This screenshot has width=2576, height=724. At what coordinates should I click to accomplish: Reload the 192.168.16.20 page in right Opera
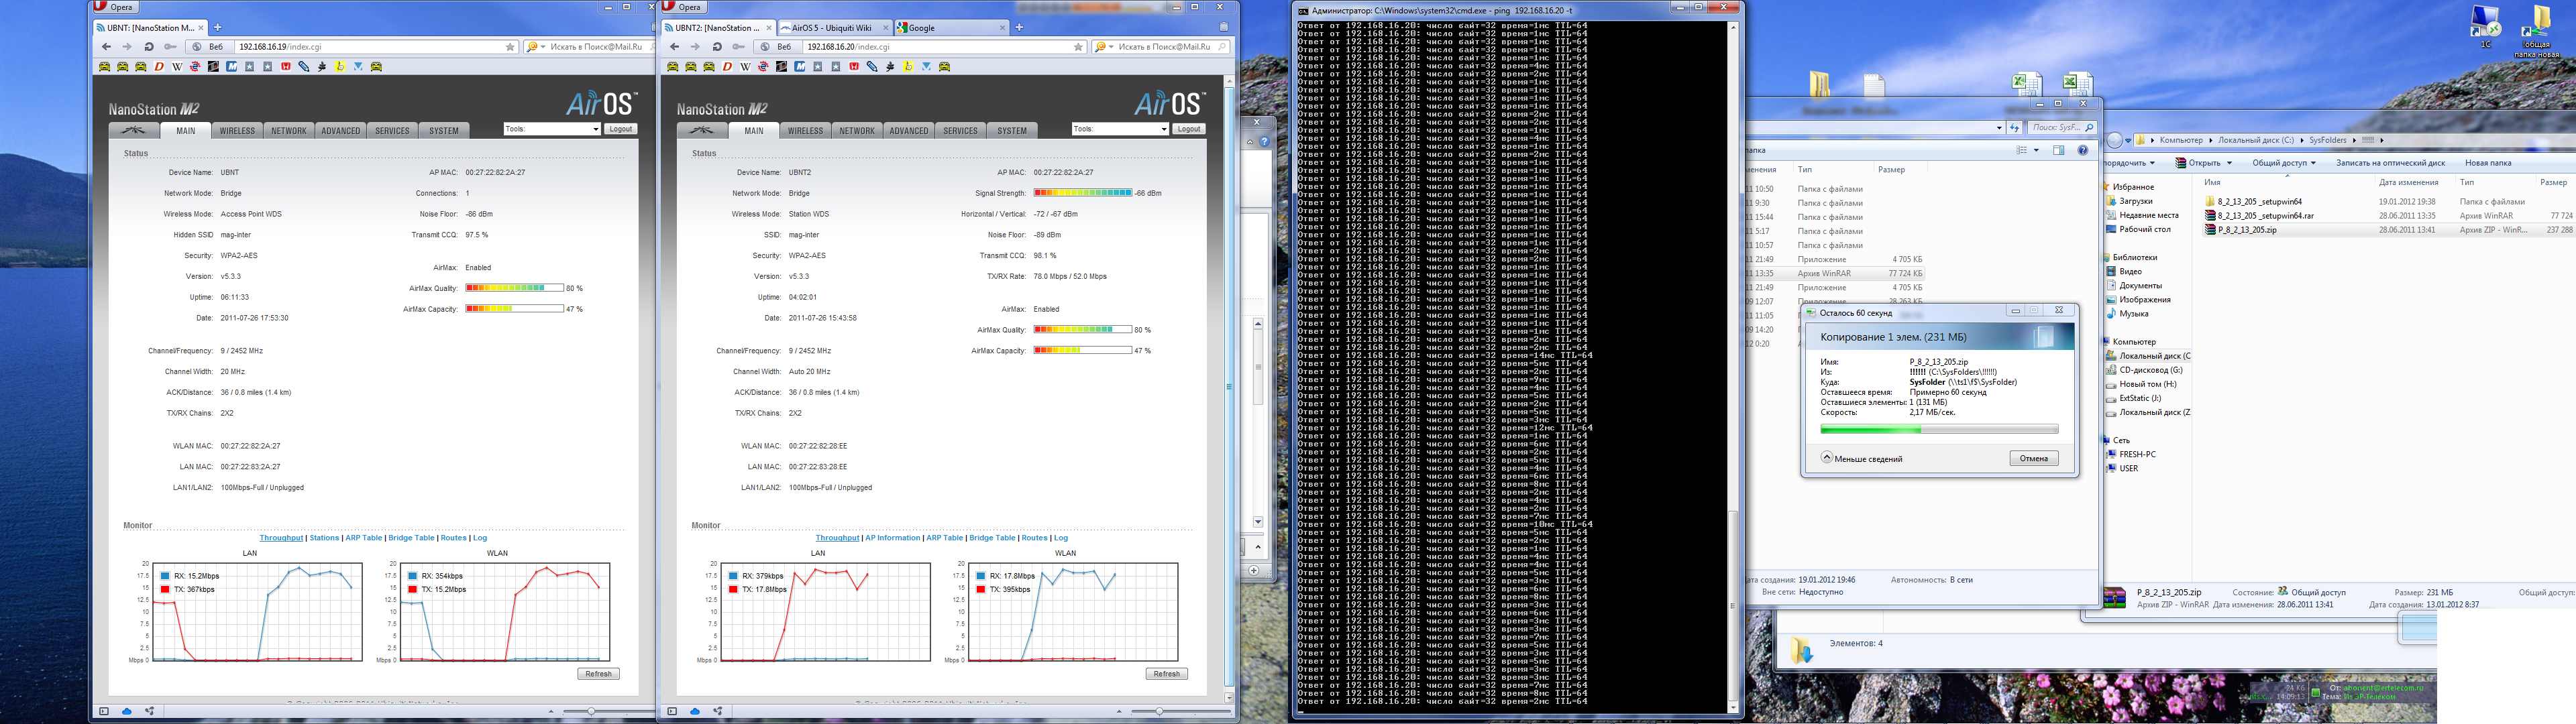coord(717,46)
